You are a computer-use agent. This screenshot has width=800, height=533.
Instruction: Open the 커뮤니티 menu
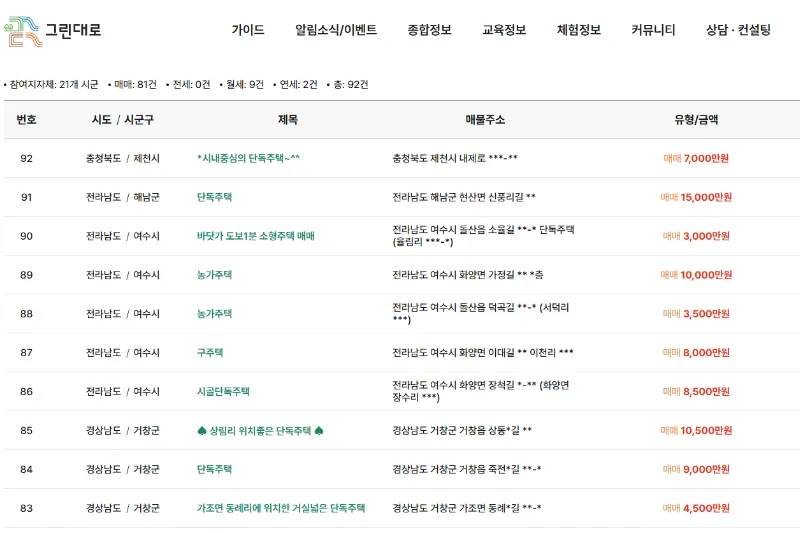click(x=653, y=30)
